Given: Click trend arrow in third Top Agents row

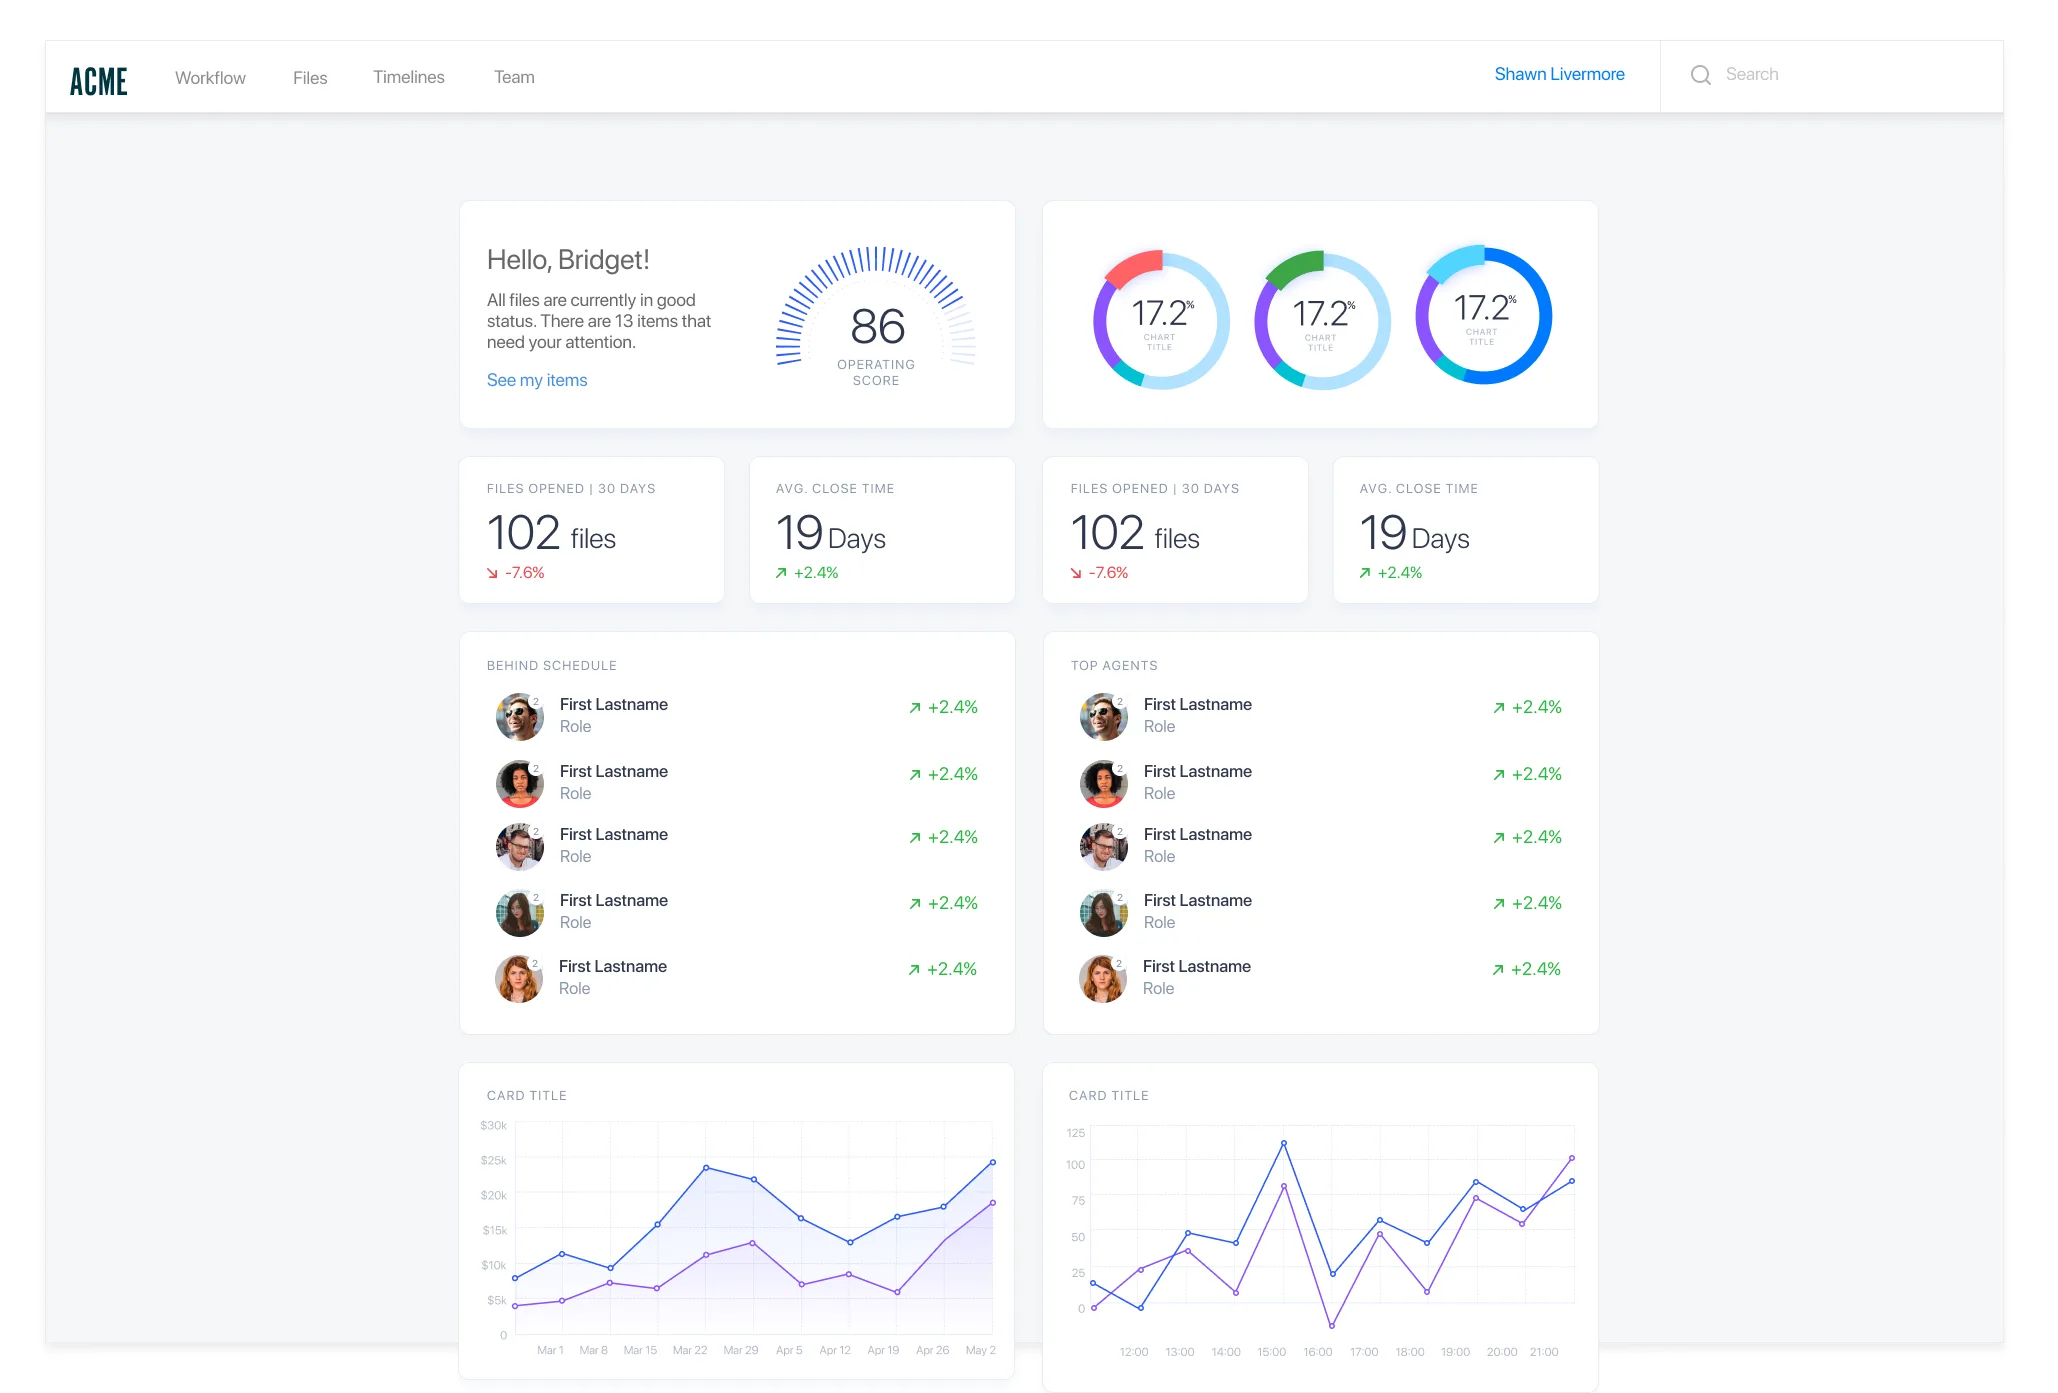Looking at the screenshot, I should pyautogui.click(x=1499, y=838).
